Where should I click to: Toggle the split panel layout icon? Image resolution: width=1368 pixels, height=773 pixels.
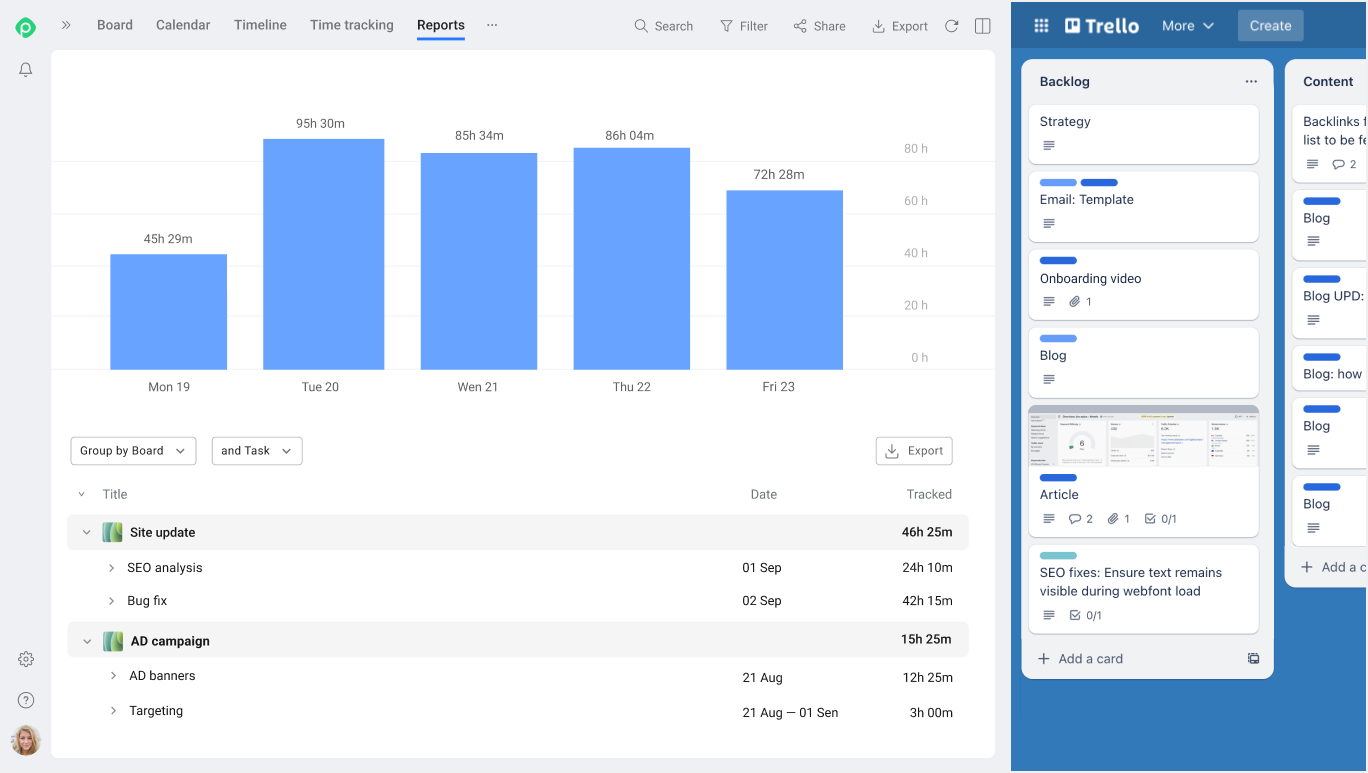tap(982, 26)
